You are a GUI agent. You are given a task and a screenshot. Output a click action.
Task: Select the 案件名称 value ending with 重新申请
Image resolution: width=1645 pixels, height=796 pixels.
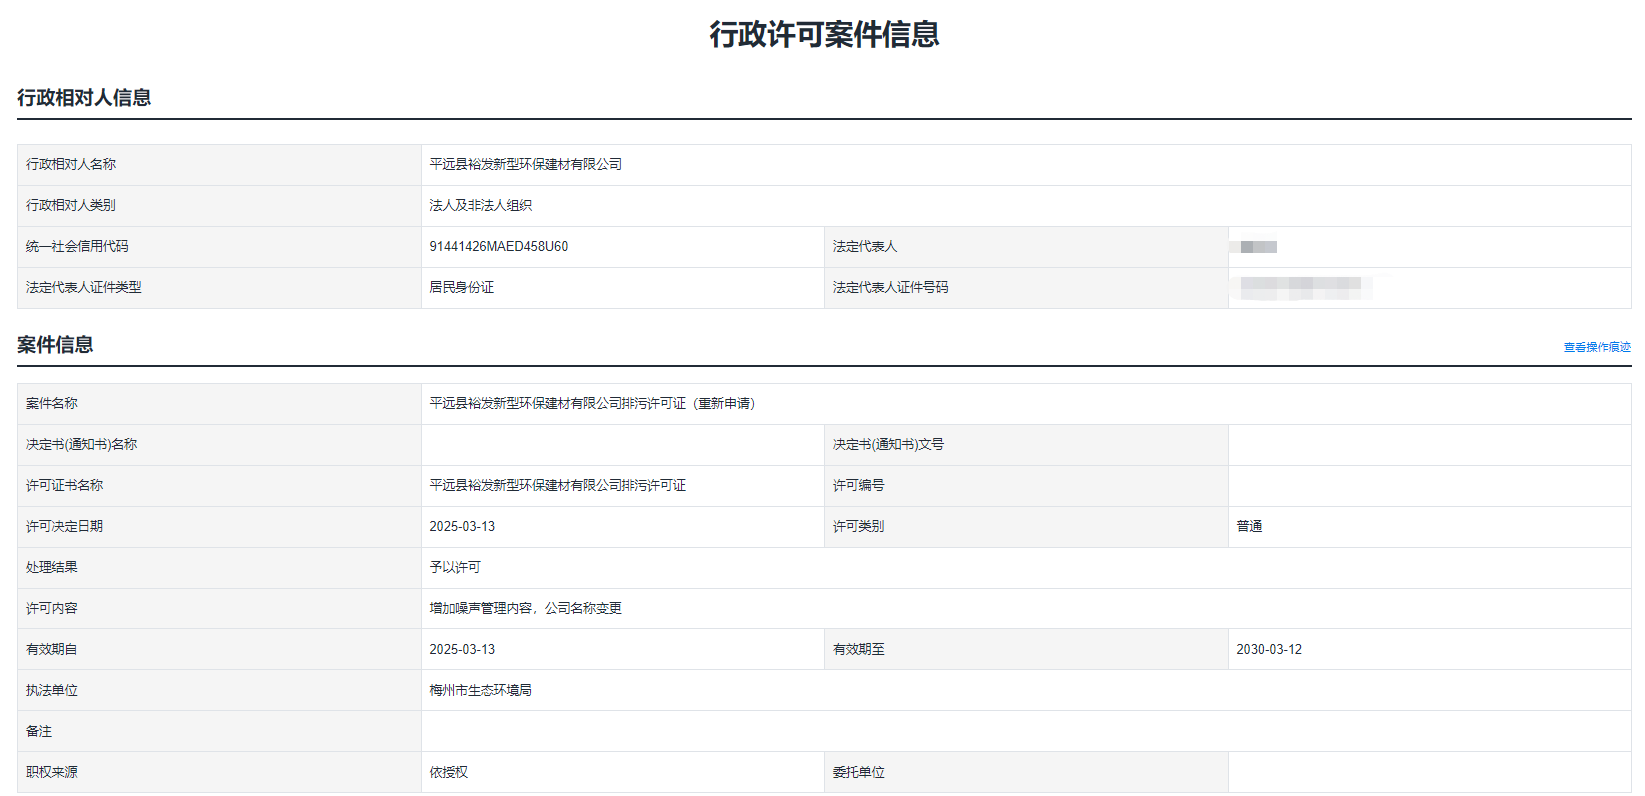592,404
